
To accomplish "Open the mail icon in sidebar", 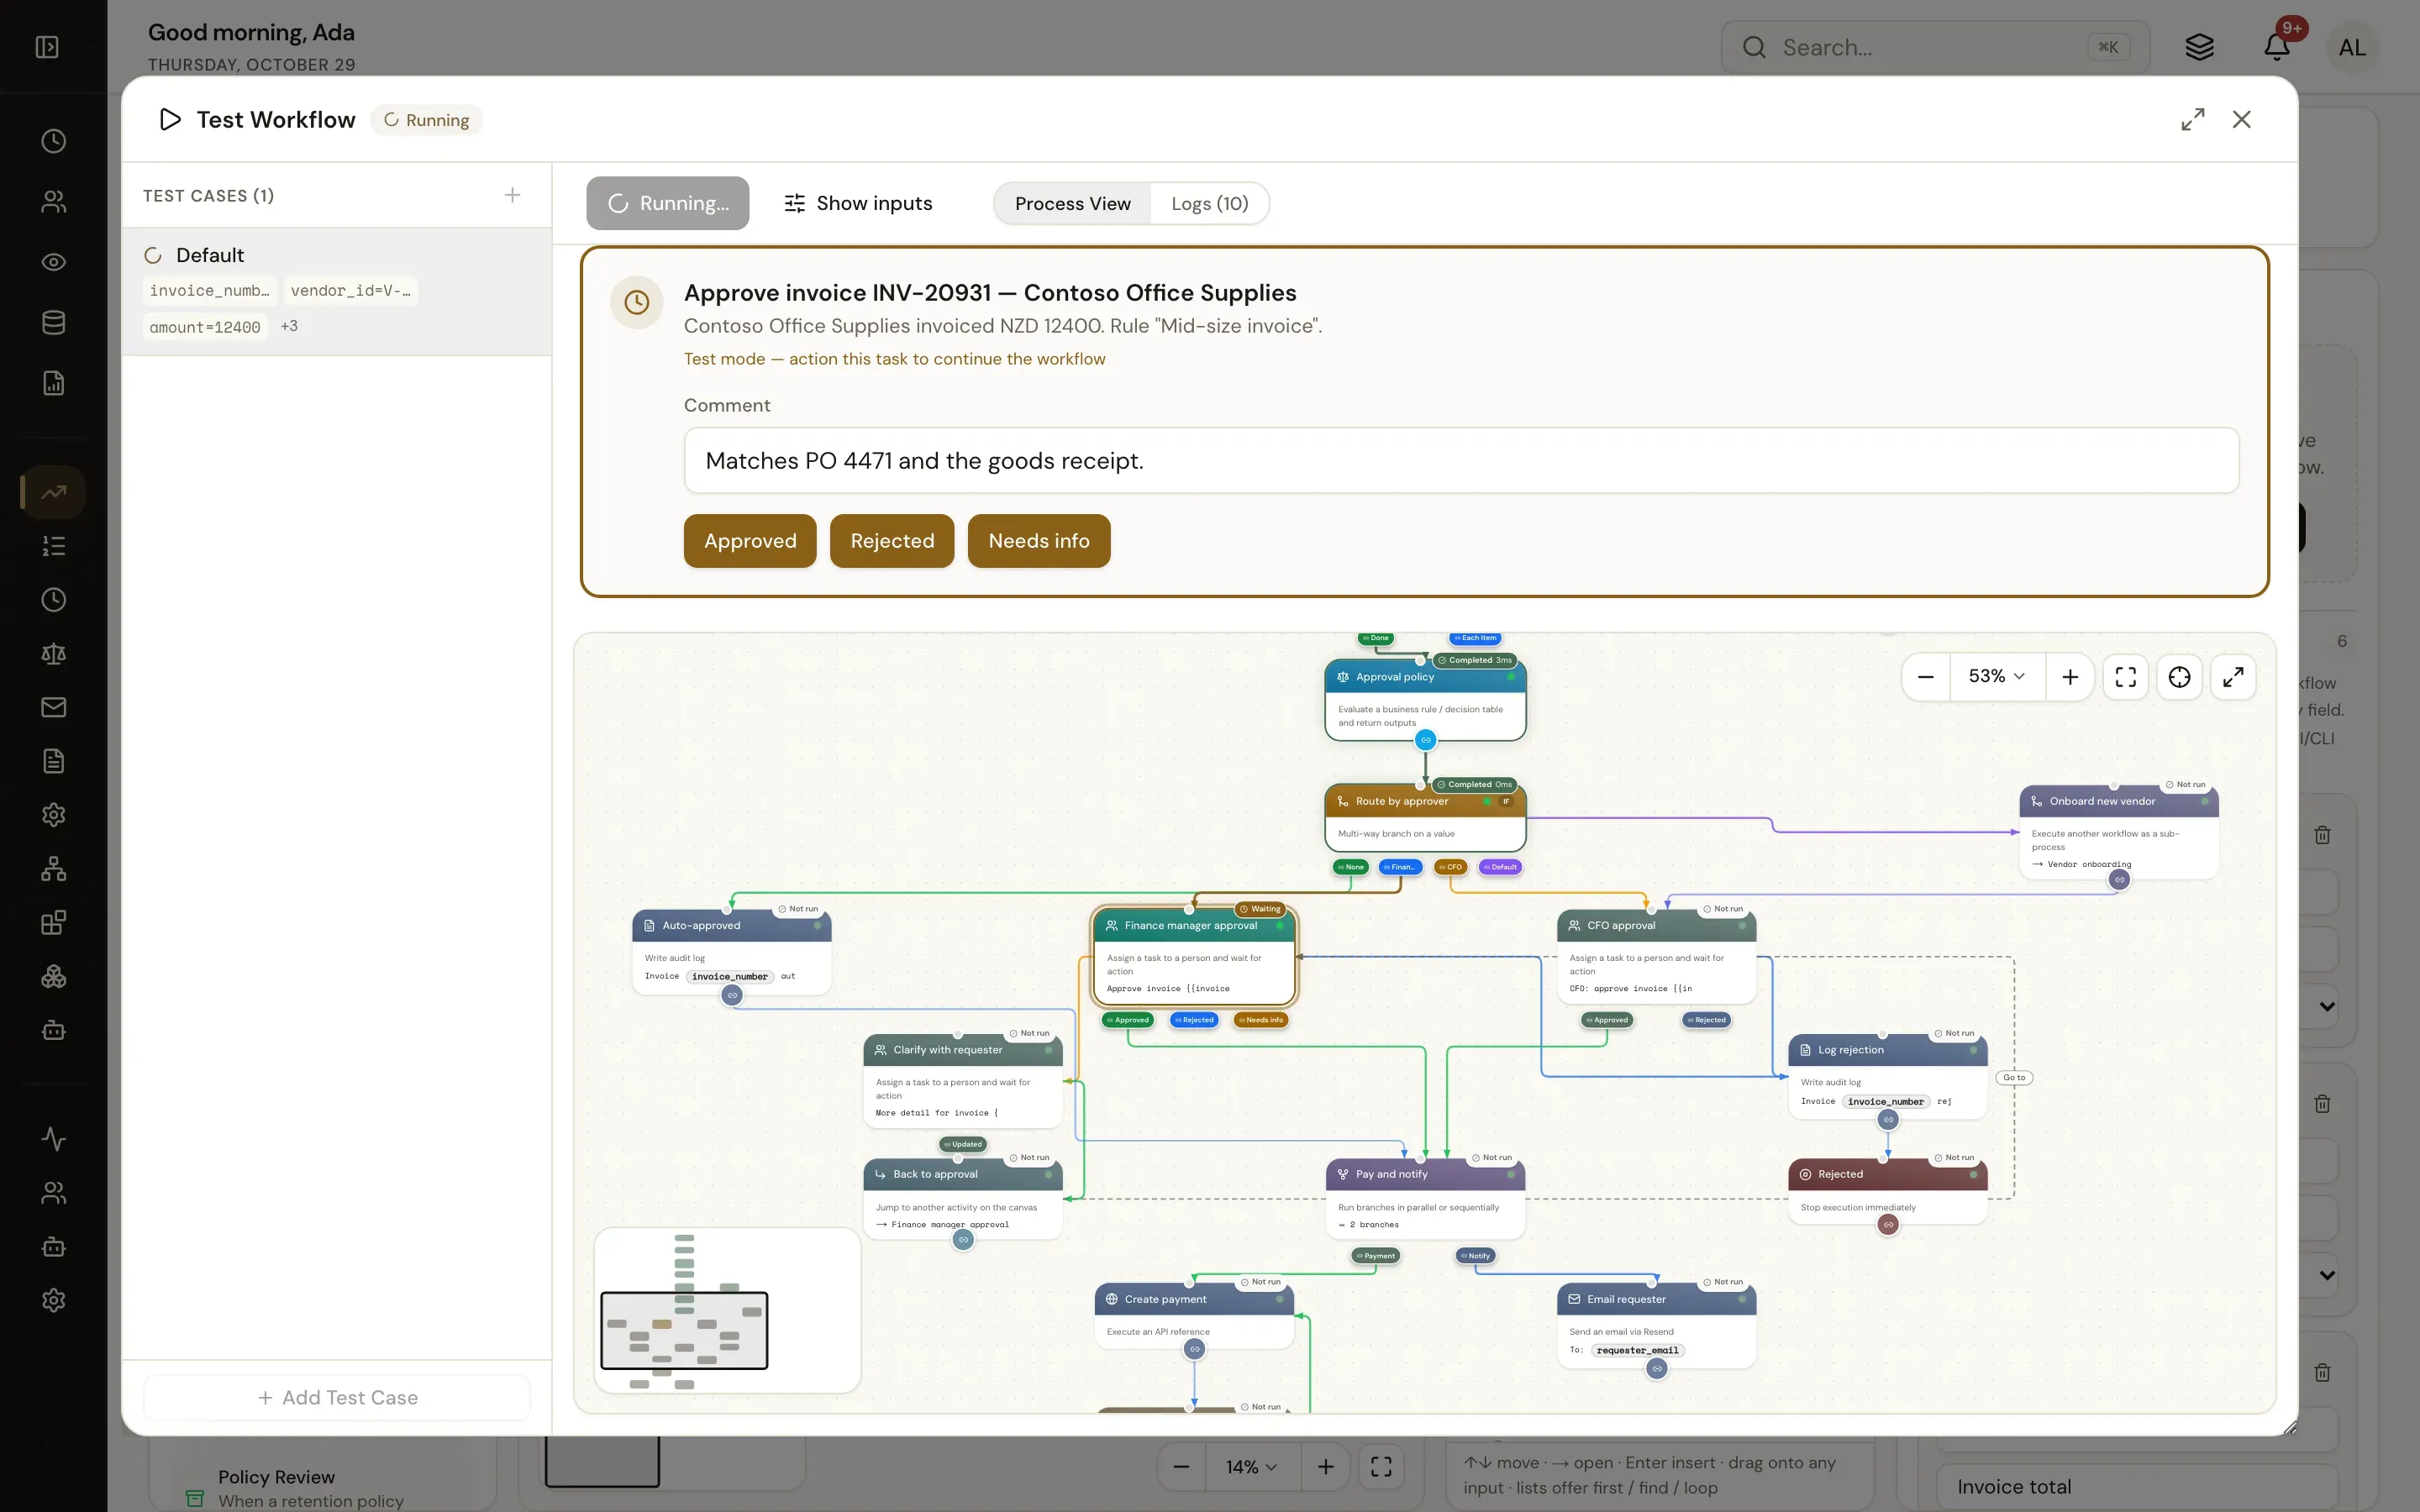I will (x=54, y=708).
